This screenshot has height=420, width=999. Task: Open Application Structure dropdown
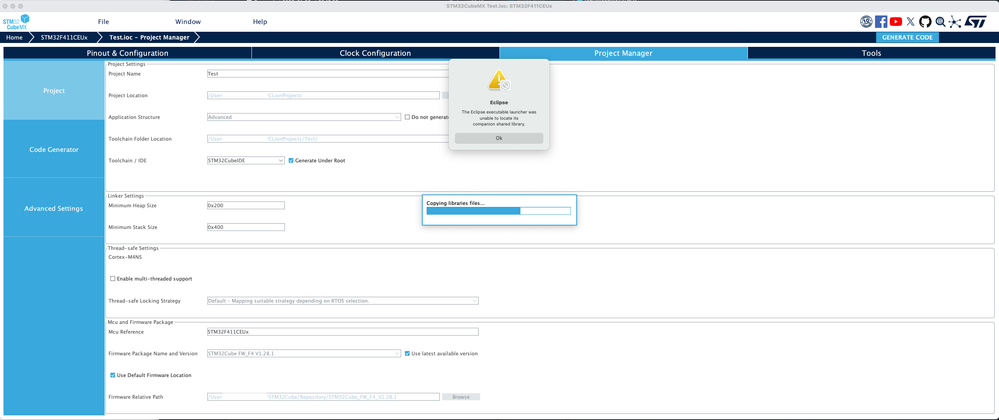304,117
